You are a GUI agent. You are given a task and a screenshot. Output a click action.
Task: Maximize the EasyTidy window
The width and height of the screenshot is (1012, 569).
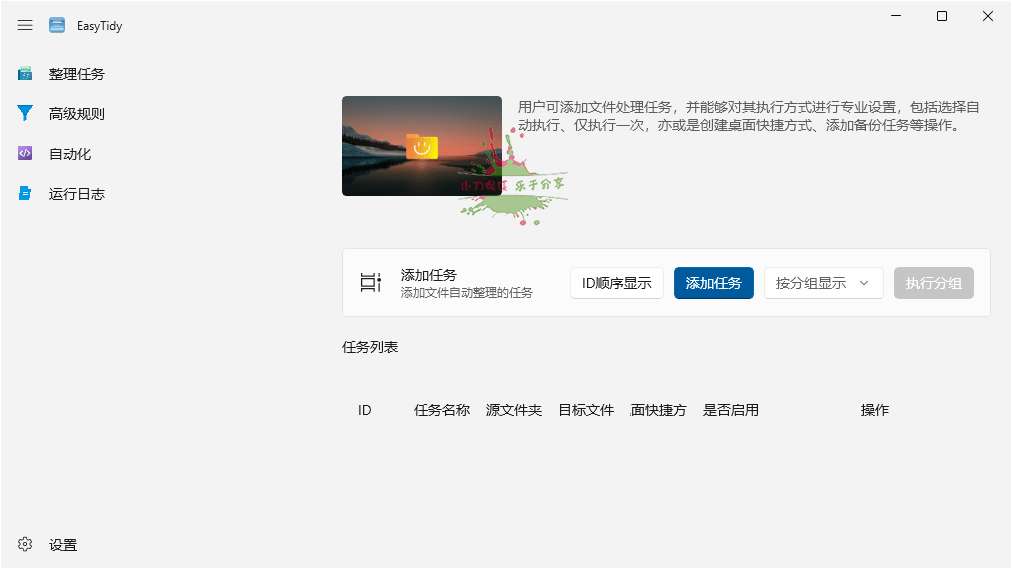click(941, 16)
